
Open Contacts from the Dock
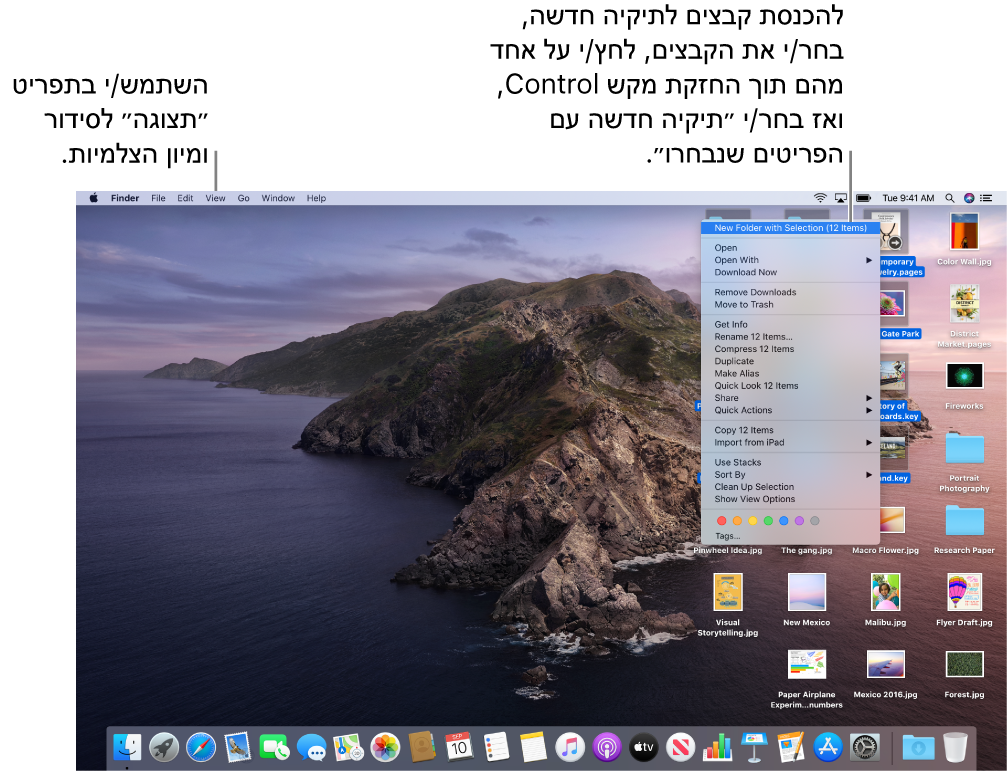click(x=422, y=747)
